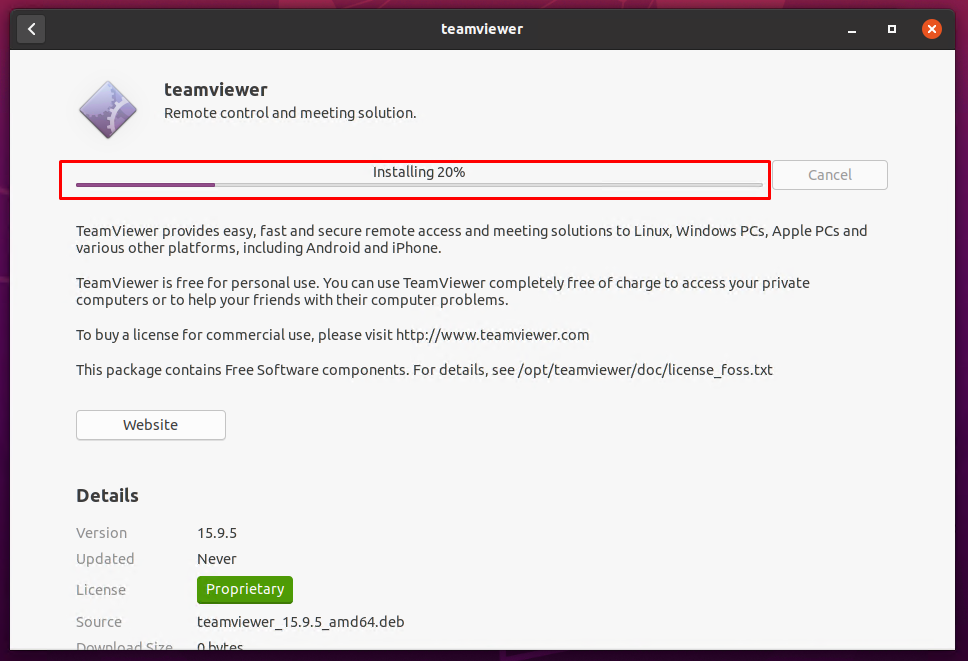The width and height of the screenshot is (968, 661).
Task: Click the Proprietary license badge
Action: click(245, 589)
